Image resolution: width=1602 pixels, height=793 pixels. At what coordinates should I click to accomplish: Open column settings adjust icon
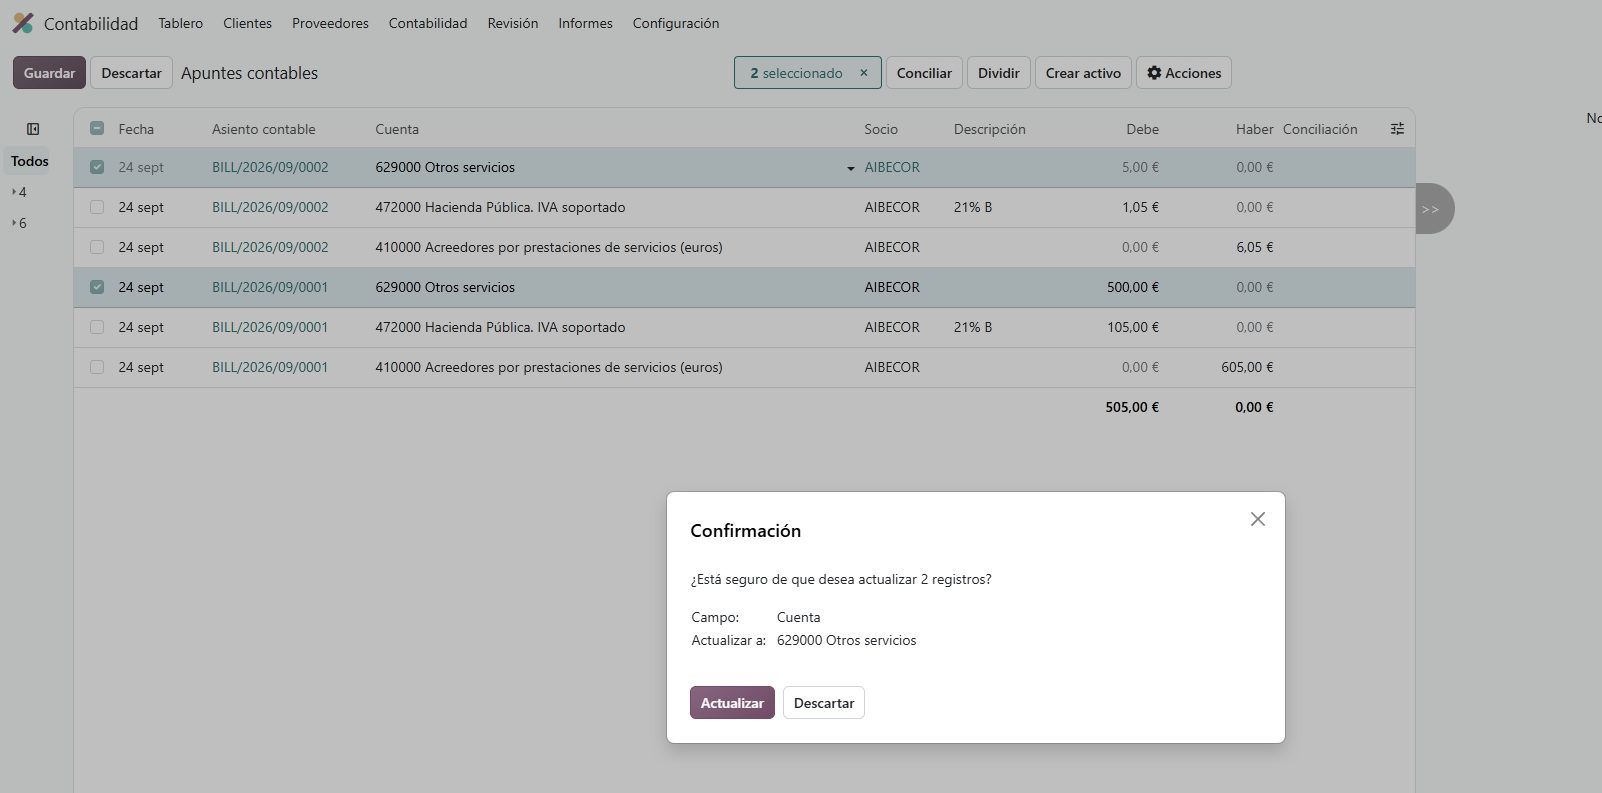pyautogui.click(x=1397, y=129)
